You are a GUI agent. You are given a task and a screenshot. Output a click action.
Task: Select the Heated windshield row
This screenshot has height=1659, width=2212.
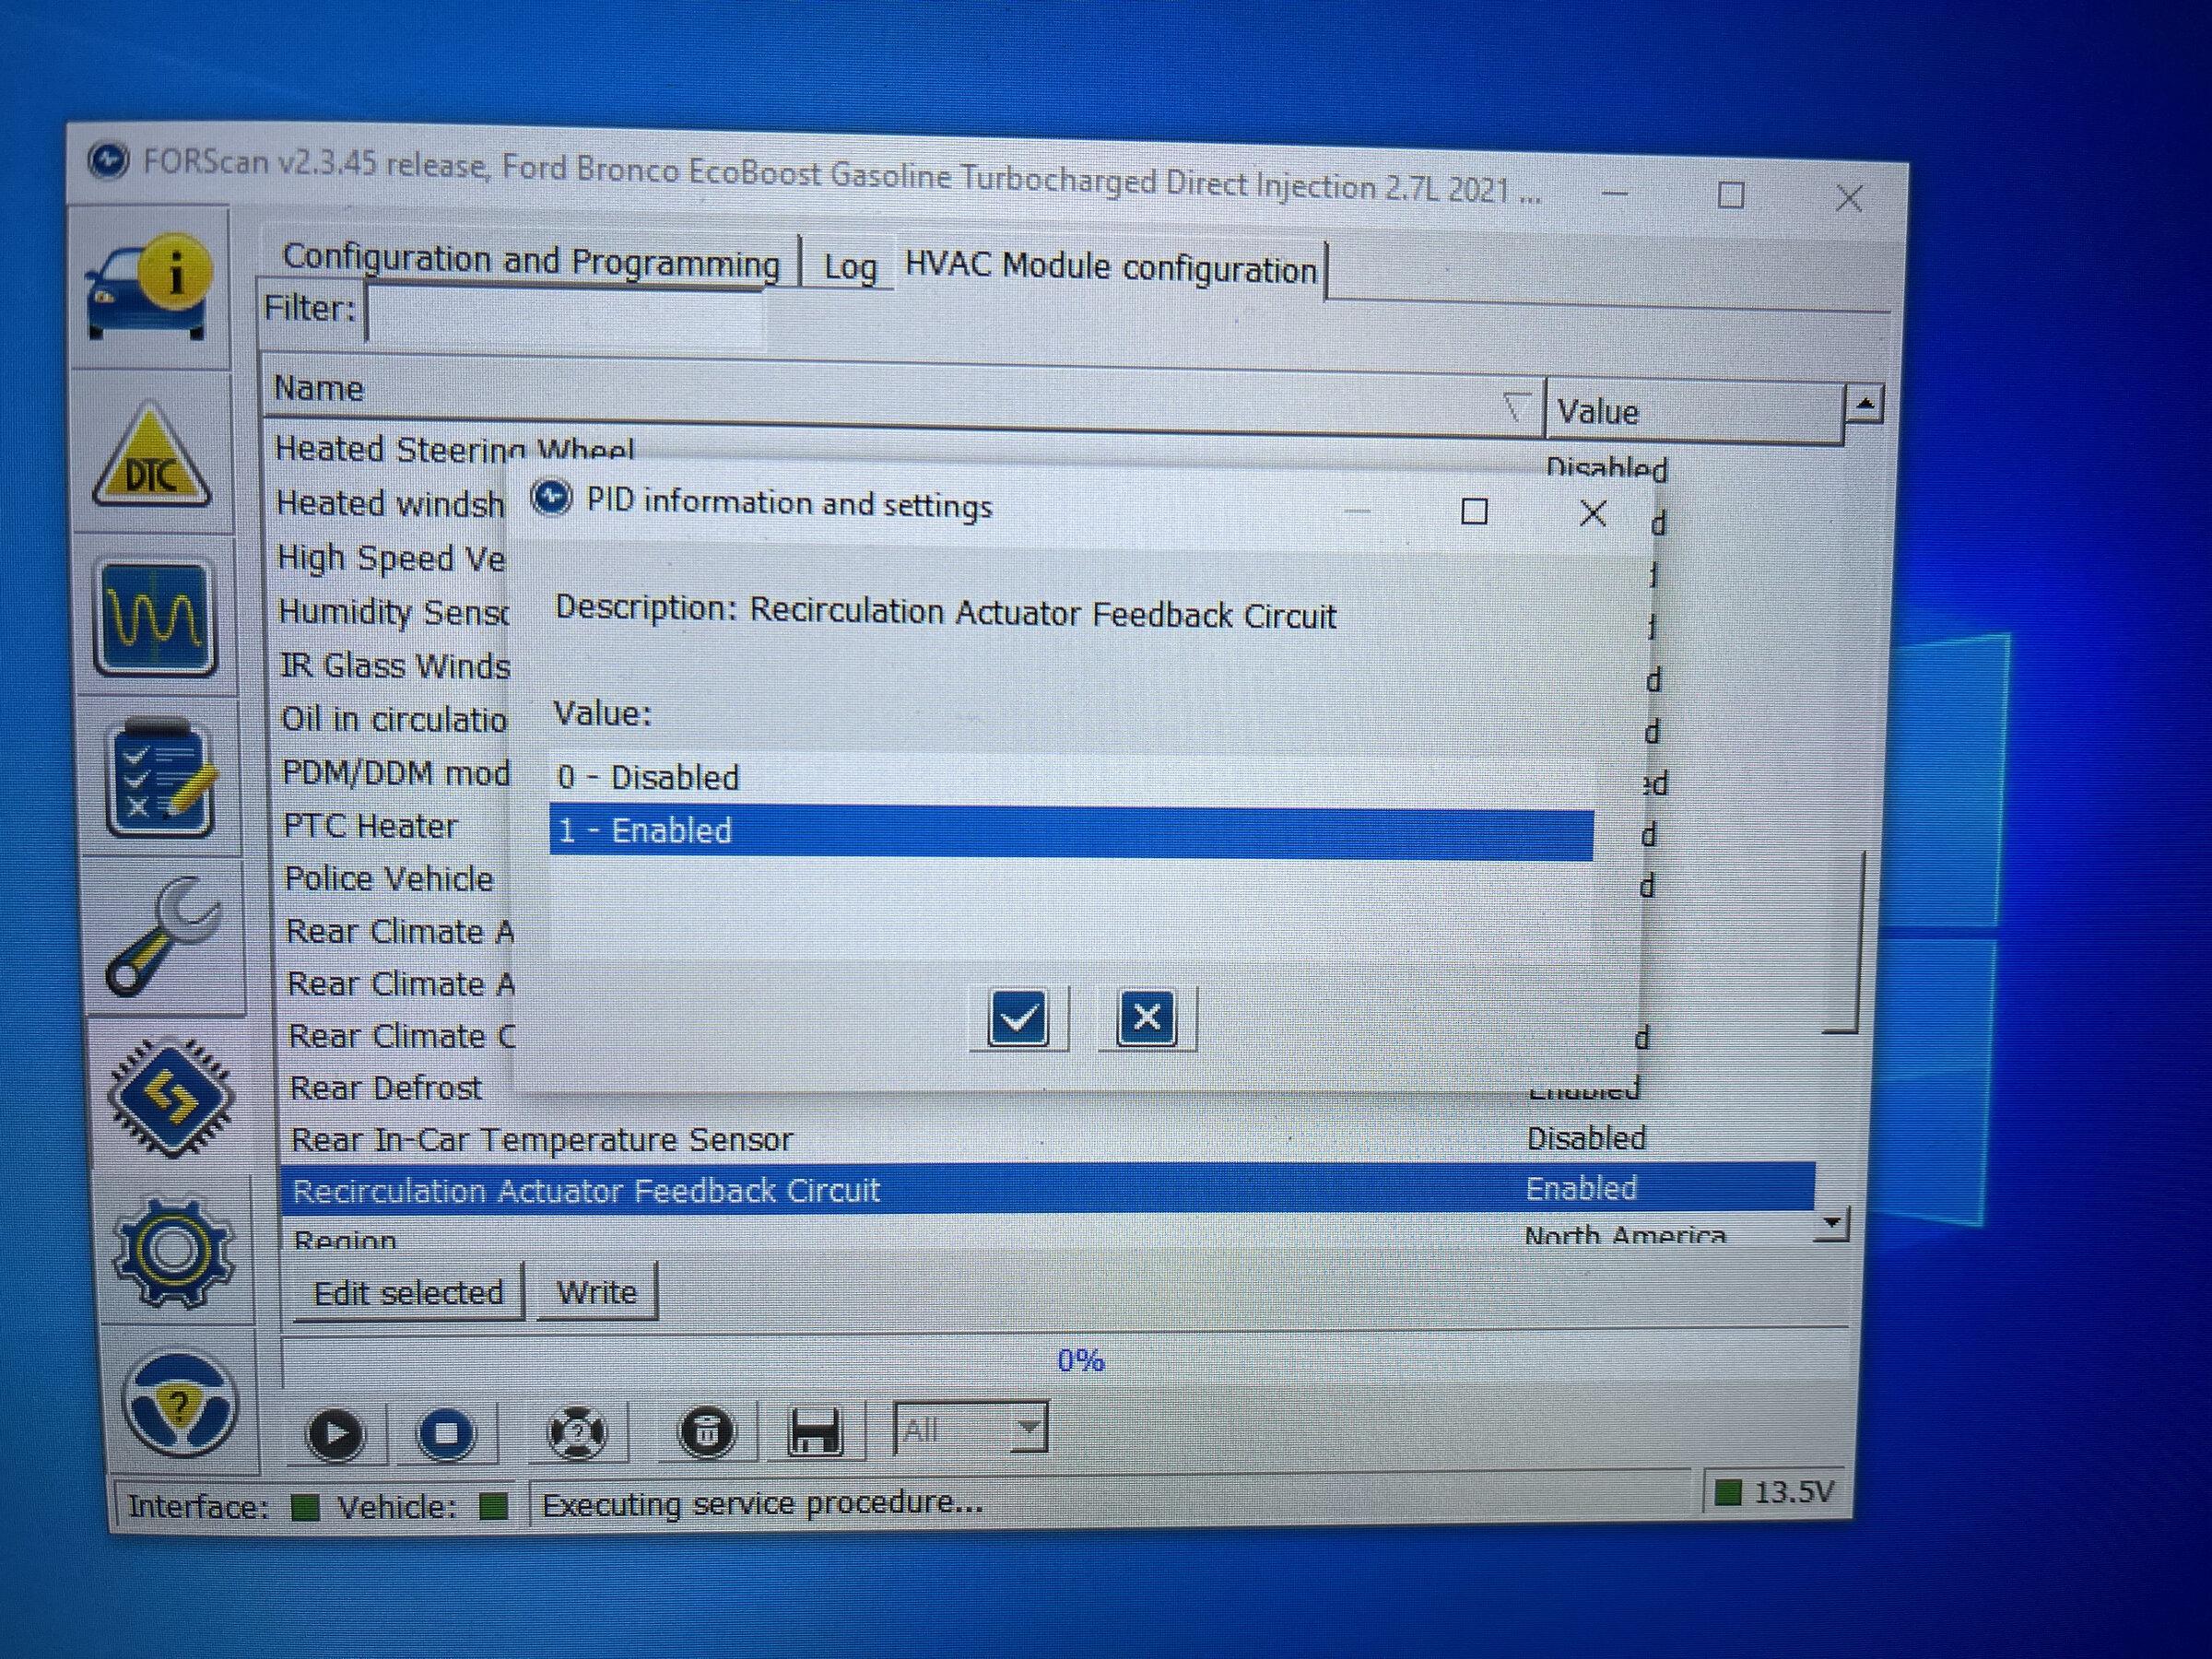[390, 504]
